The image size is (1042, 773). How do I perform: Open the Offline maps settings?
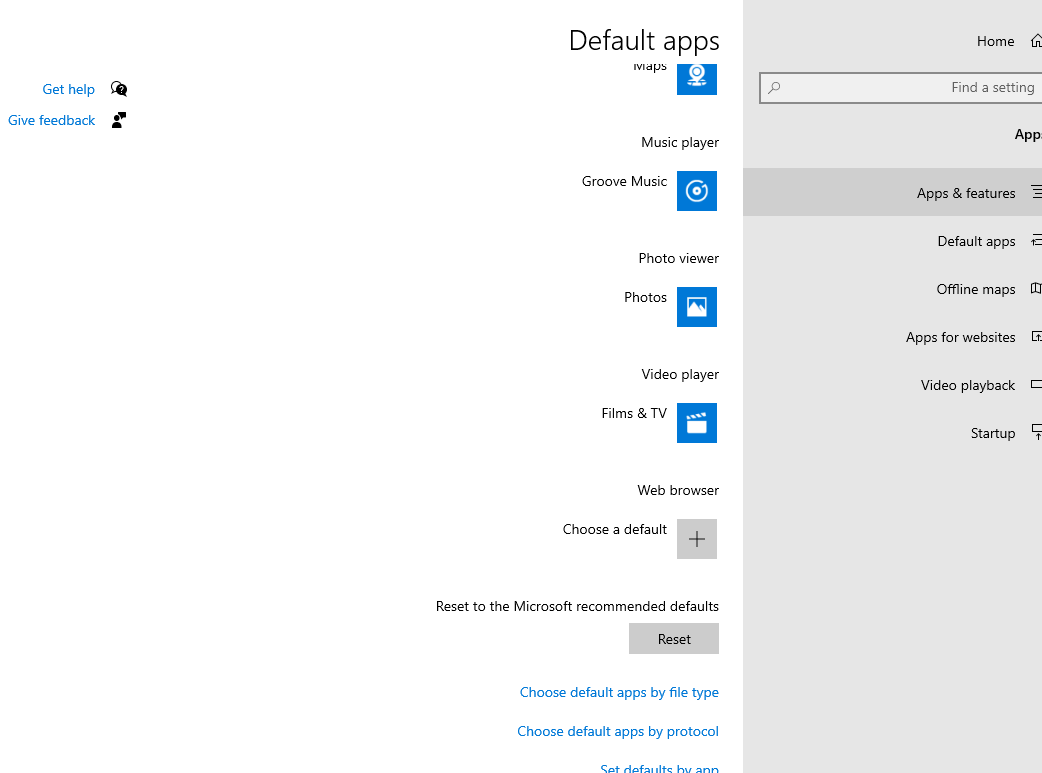892,289
